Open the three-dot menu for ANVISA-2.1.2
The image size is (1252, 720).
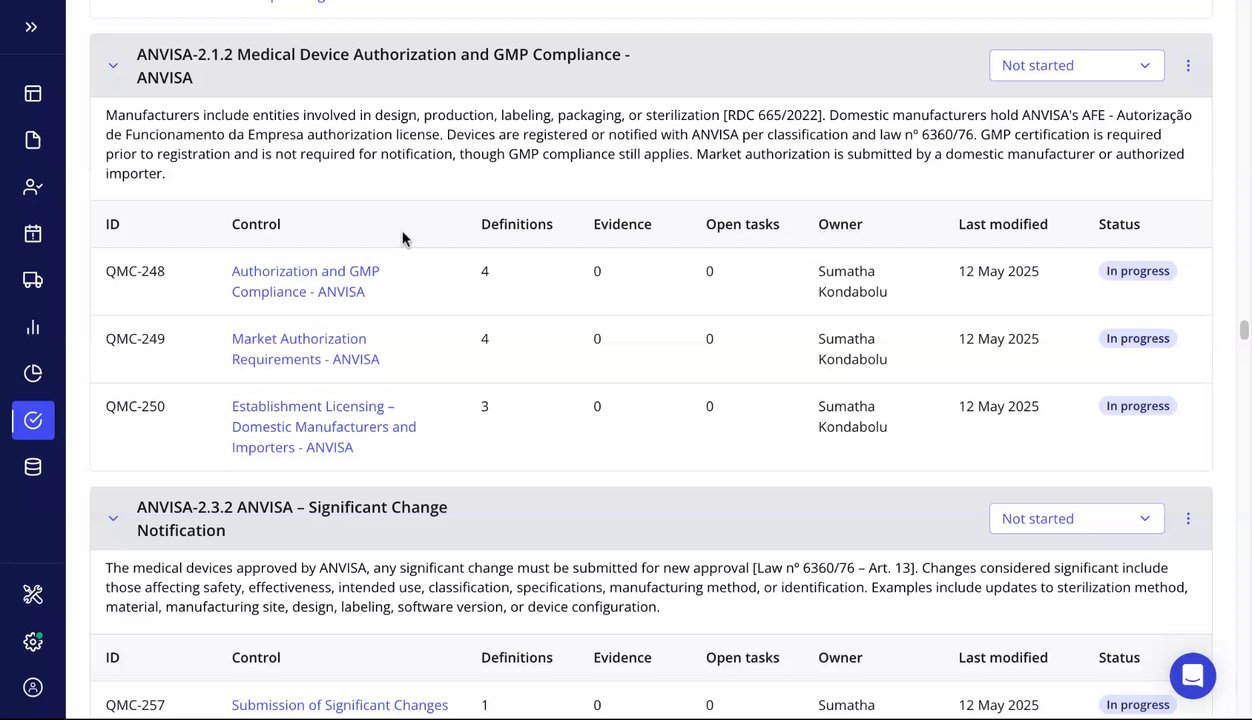1188,65
